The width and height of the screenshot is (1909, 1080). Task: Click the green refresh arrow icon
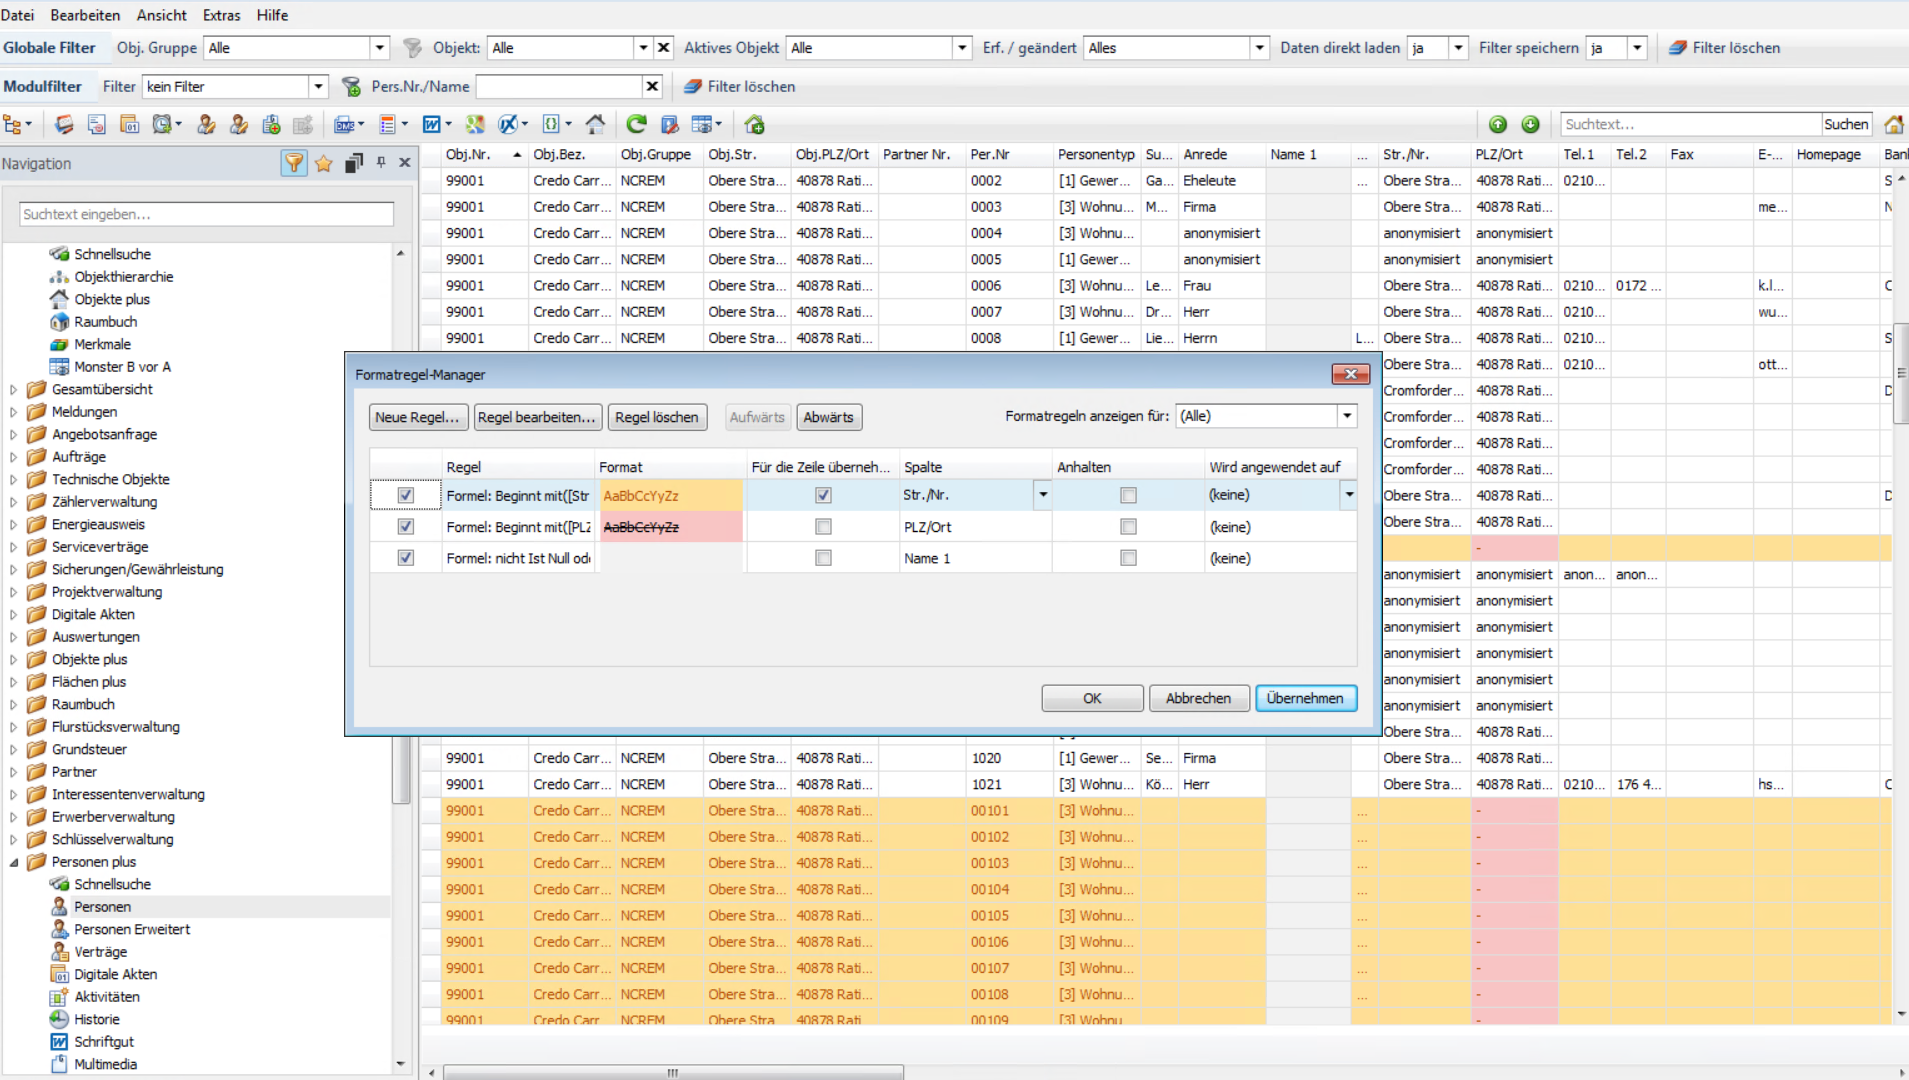(636, 124)
